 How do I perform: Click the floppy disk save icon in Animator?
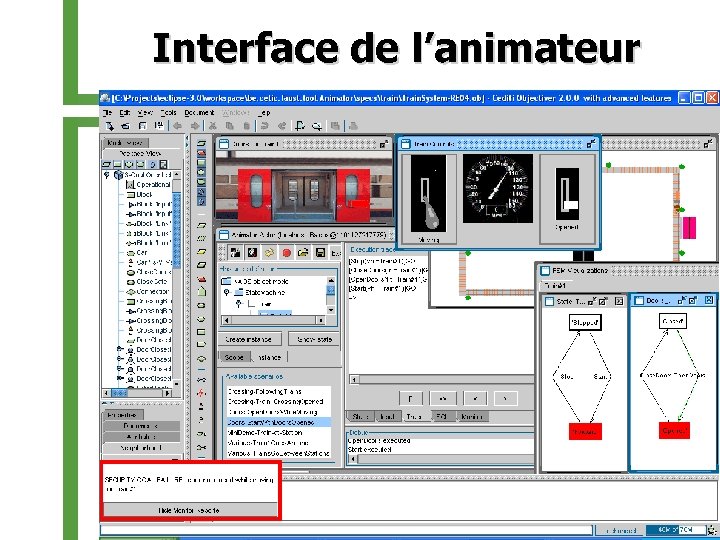point(320,253)
